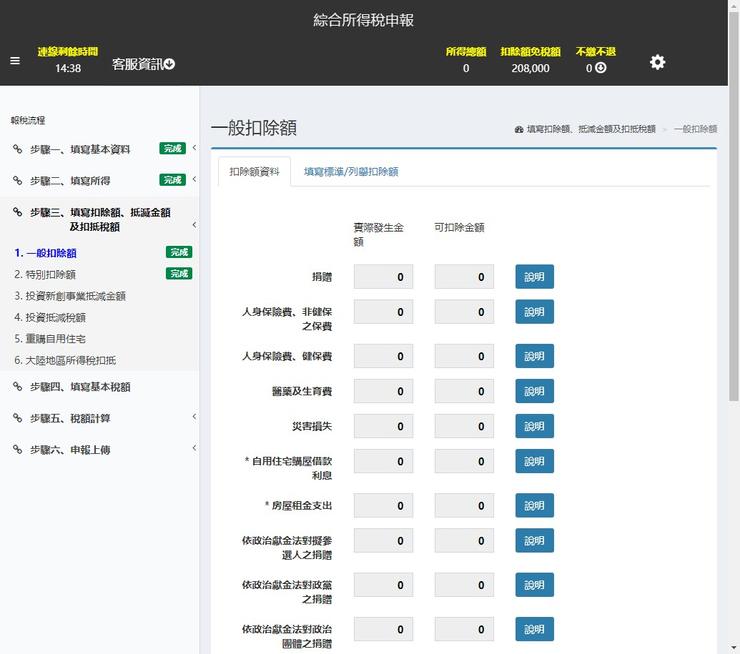Click the 房屋租金支出 actual amount field

383,506
